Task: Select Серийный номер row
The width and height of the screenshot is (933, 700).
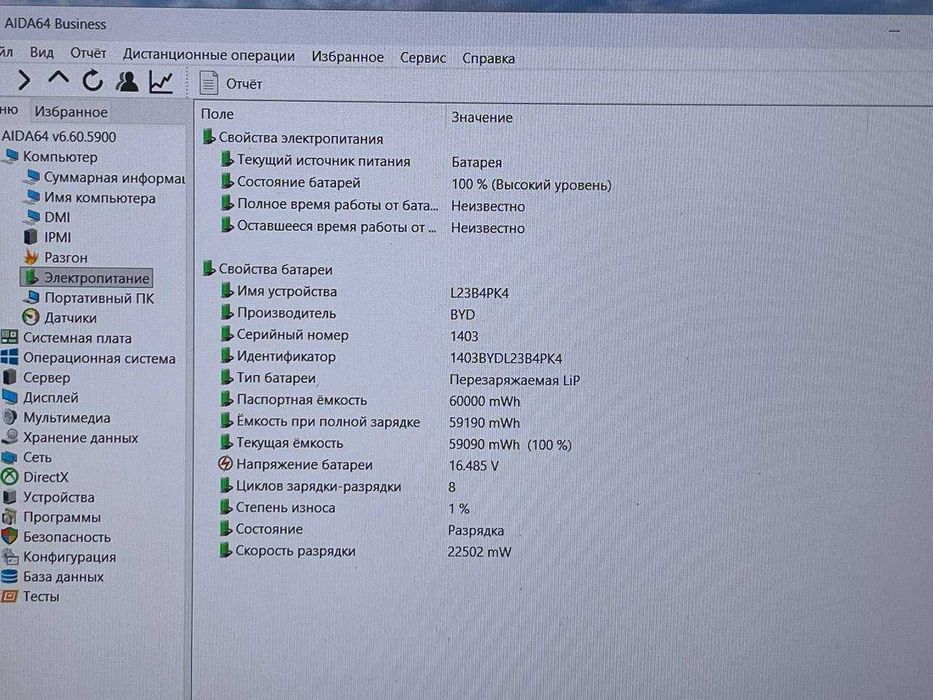Action: click(x=349, y=335)
